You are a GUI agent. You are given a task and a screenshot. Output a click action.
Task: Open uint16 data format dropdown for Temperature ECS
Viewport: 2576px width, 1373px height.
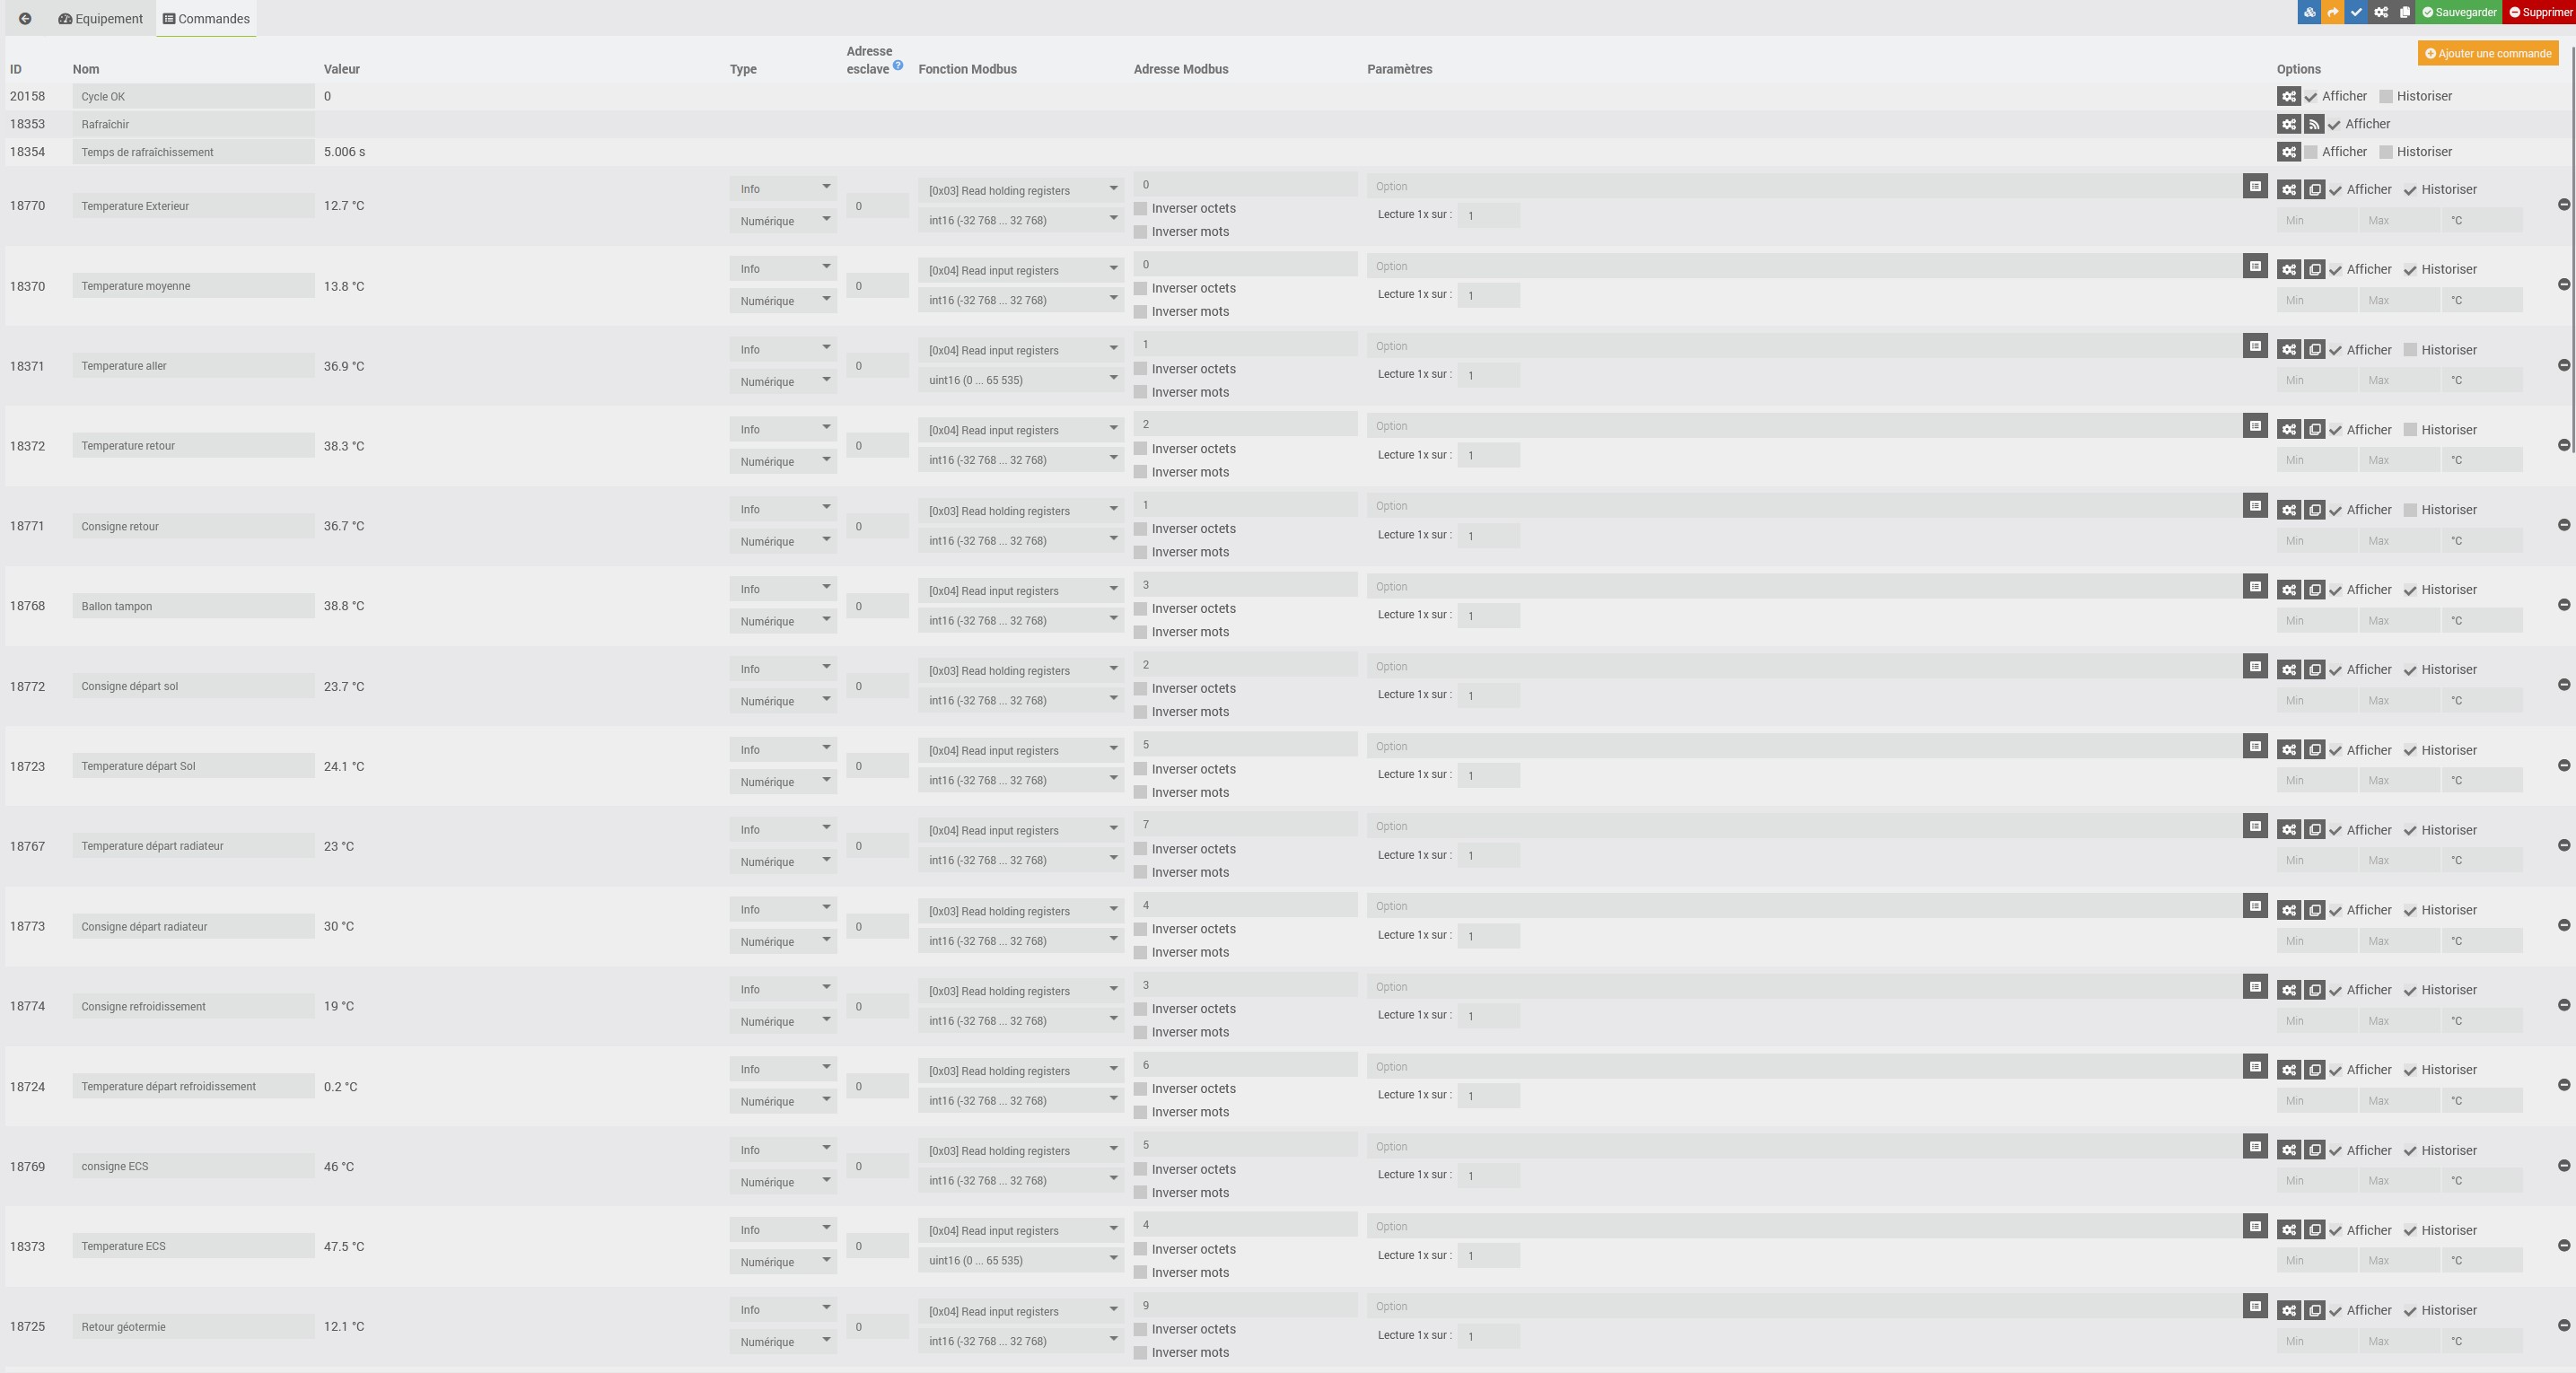1019,1260
